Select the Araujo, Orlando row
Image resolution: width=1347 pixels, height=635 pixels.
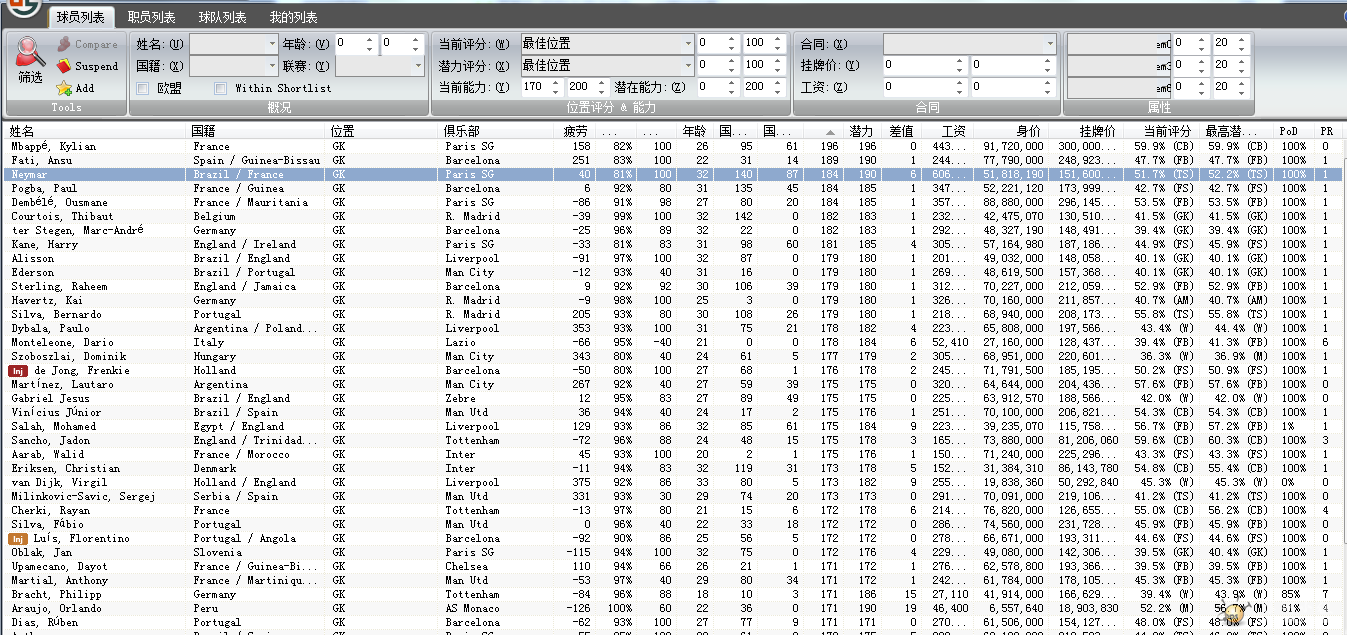(673, 608)
